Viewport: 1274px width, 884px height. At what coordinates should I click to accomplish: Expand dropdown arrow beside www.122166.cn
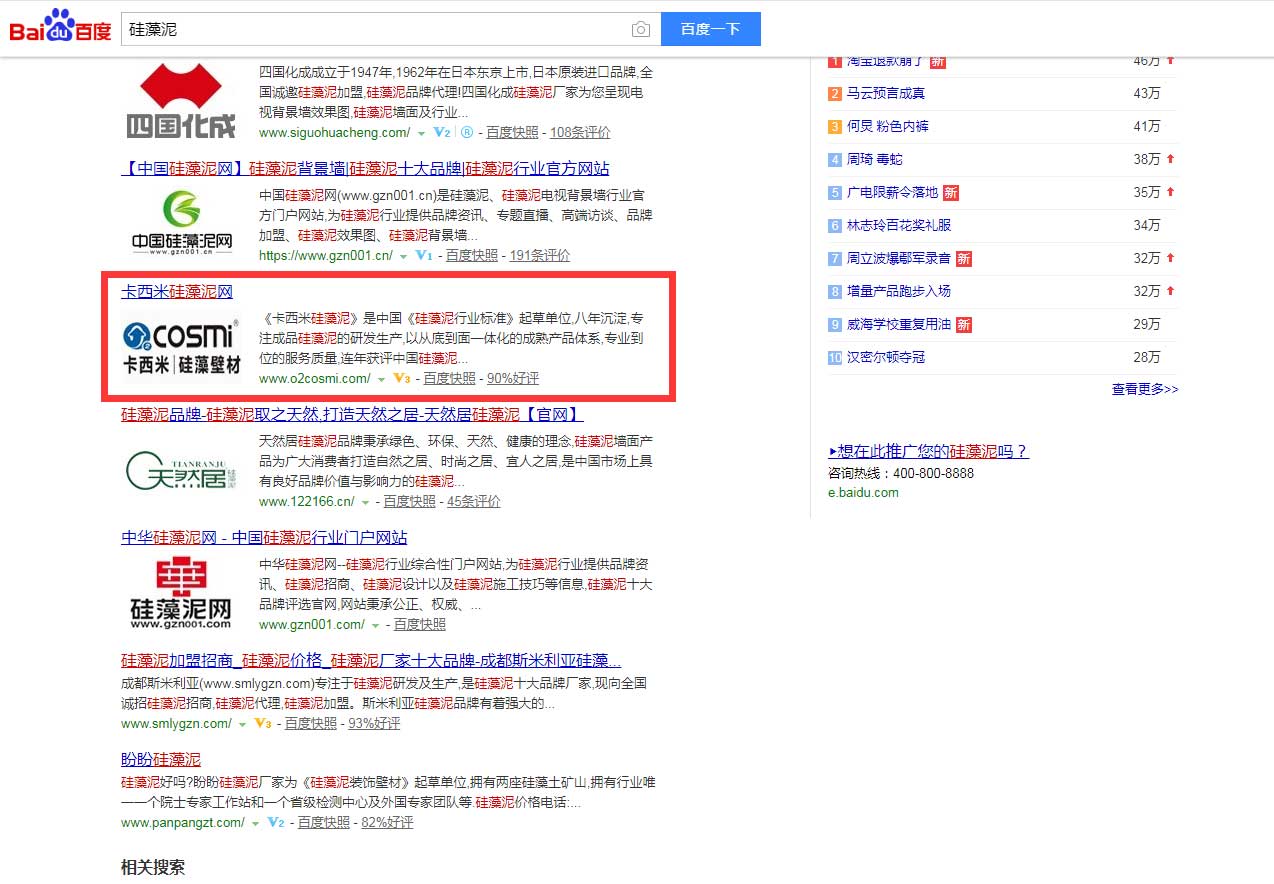click(x=366, y=502)
